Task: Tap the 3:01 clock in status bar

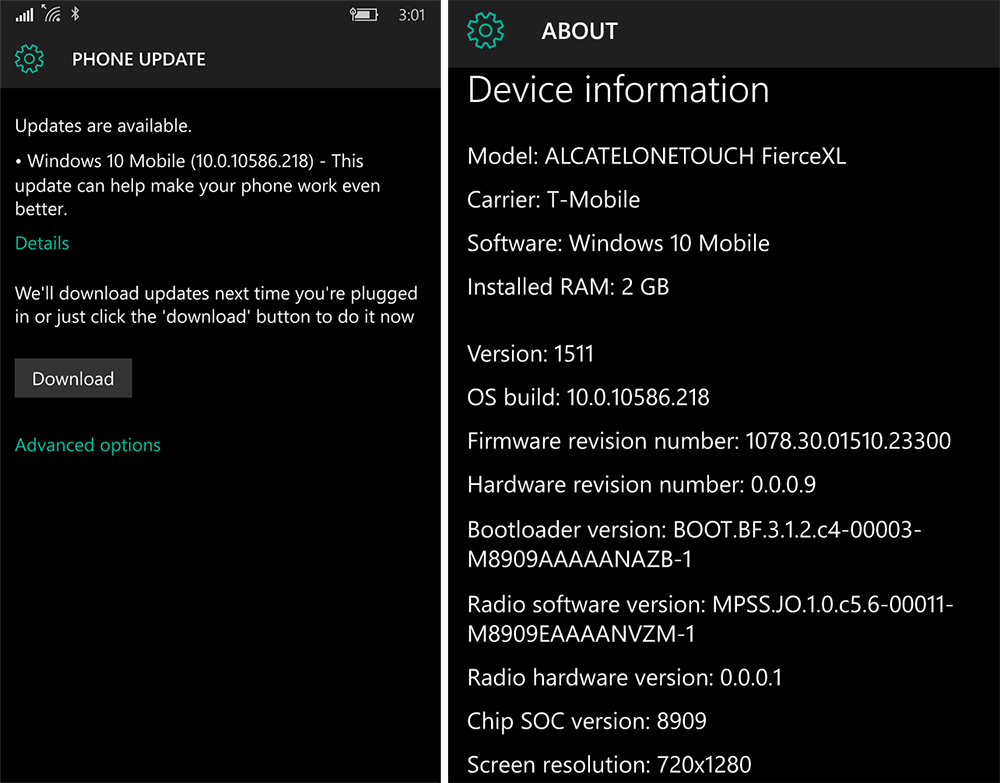Action: tap(411, 15)
